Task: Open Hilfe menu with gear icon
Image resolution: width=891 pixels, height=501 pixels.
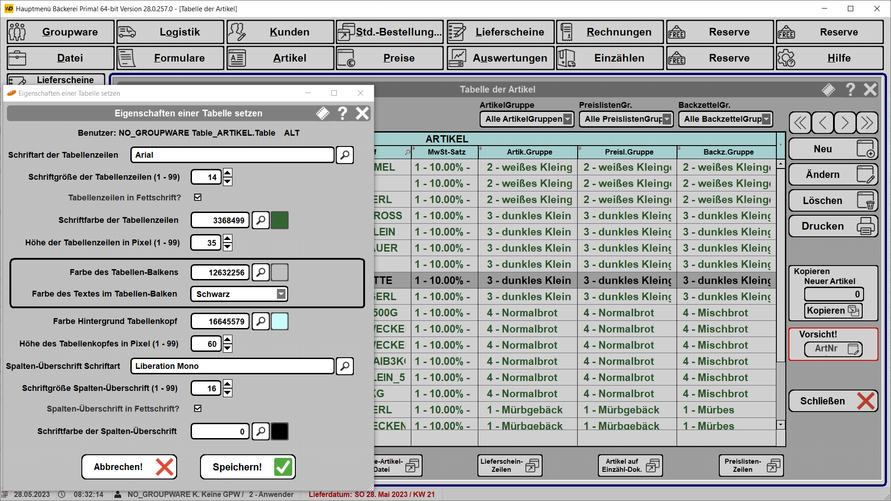Action: [x=830, y=59]
